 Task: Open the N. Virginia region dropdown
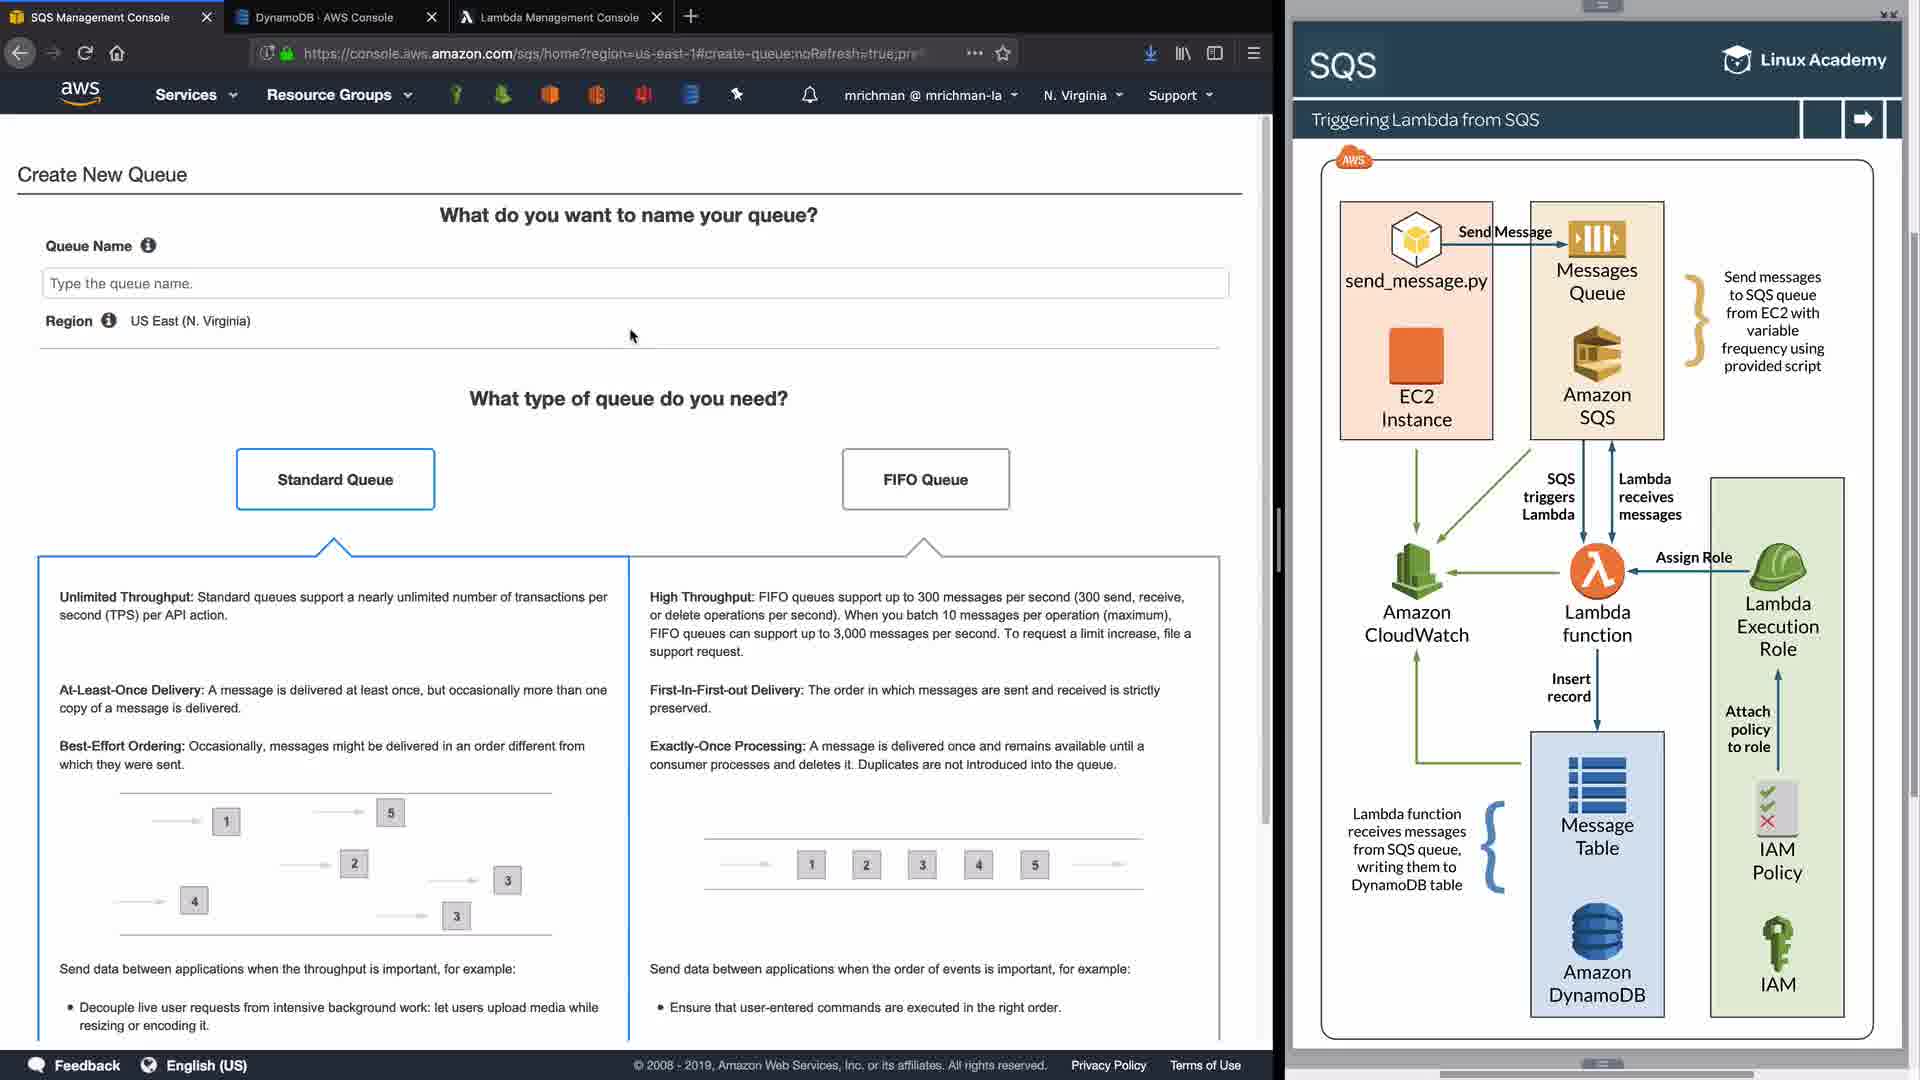pyautogui.click(x=1083, y=95)
